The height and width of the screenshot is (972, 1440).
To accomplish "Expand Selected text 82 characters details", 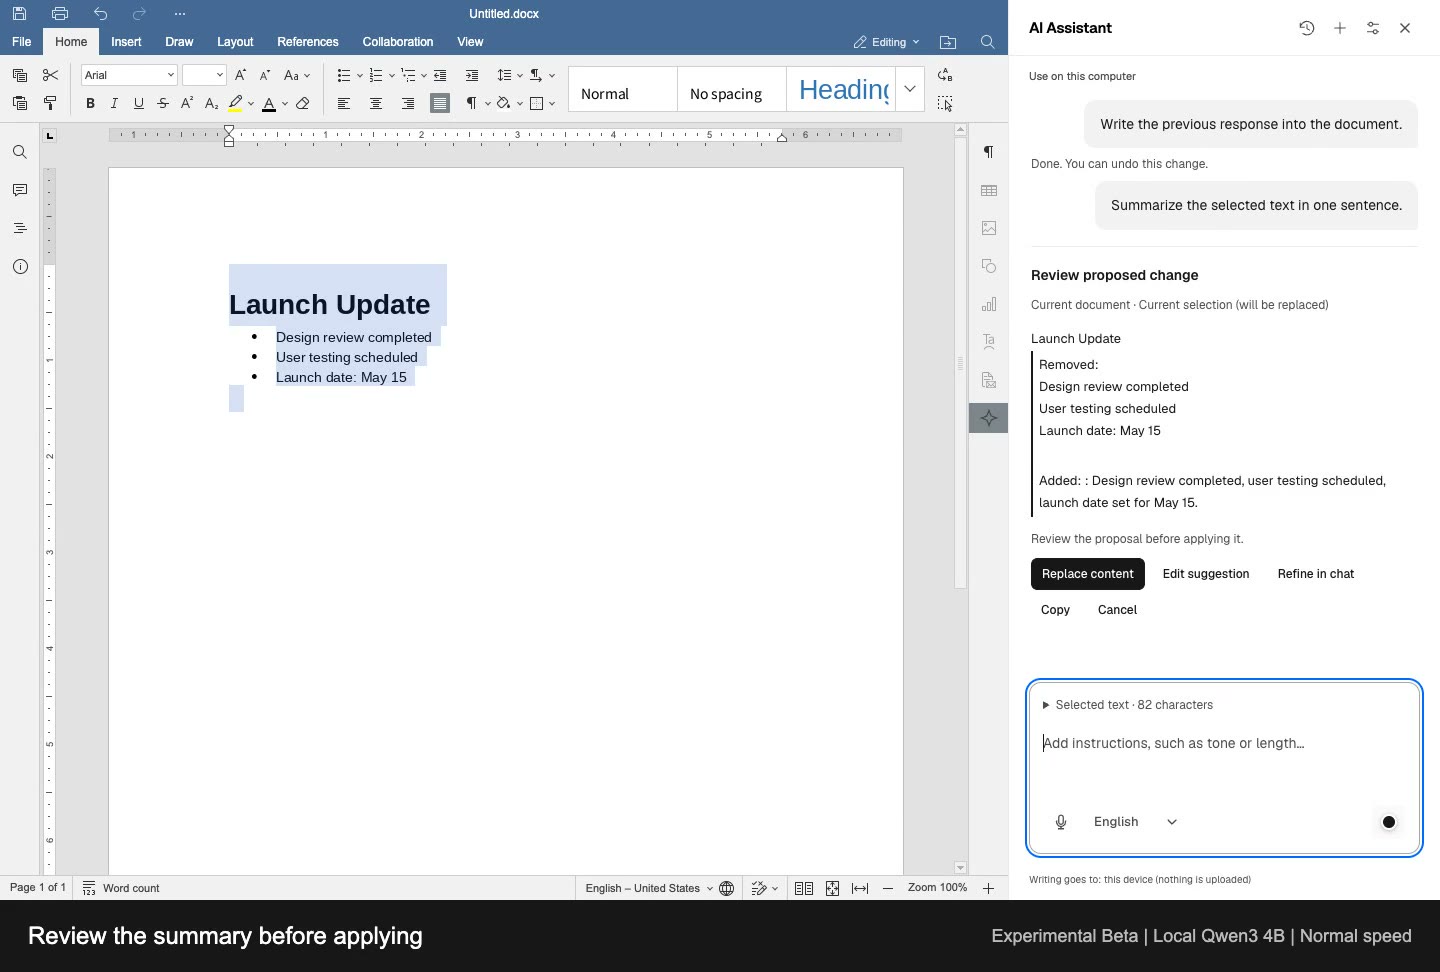I will (x=1127, y=705).
